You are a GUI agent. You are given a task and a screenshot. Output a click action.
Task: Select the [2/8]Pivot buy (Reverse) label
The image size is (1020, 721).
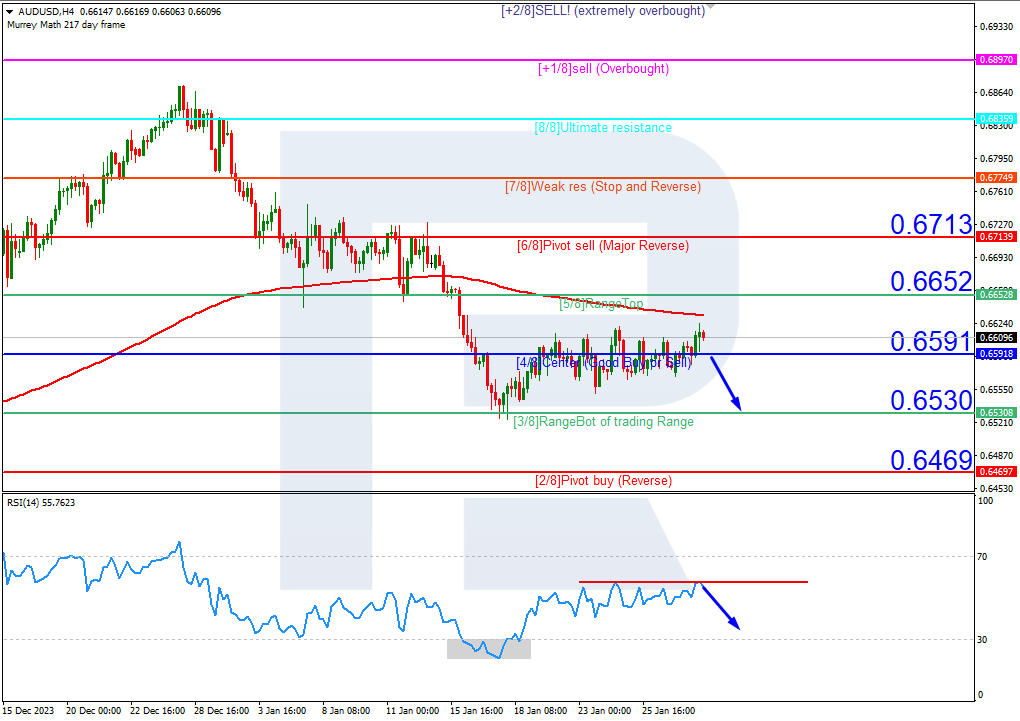[601, 481]
